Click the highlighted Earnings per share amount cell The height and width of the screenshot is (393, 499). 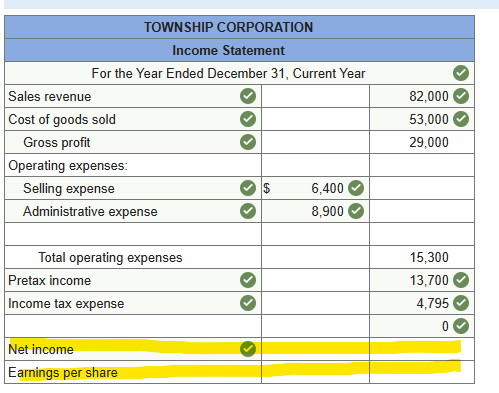click(x=422, y=372)
